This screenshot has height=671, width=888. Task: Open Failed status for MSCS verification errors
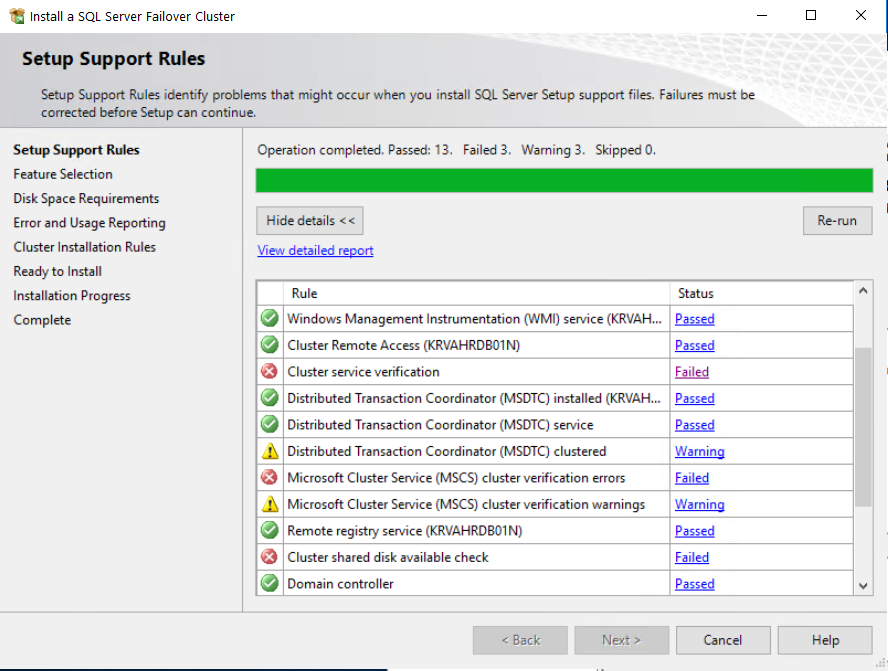(x=691, y=478)
